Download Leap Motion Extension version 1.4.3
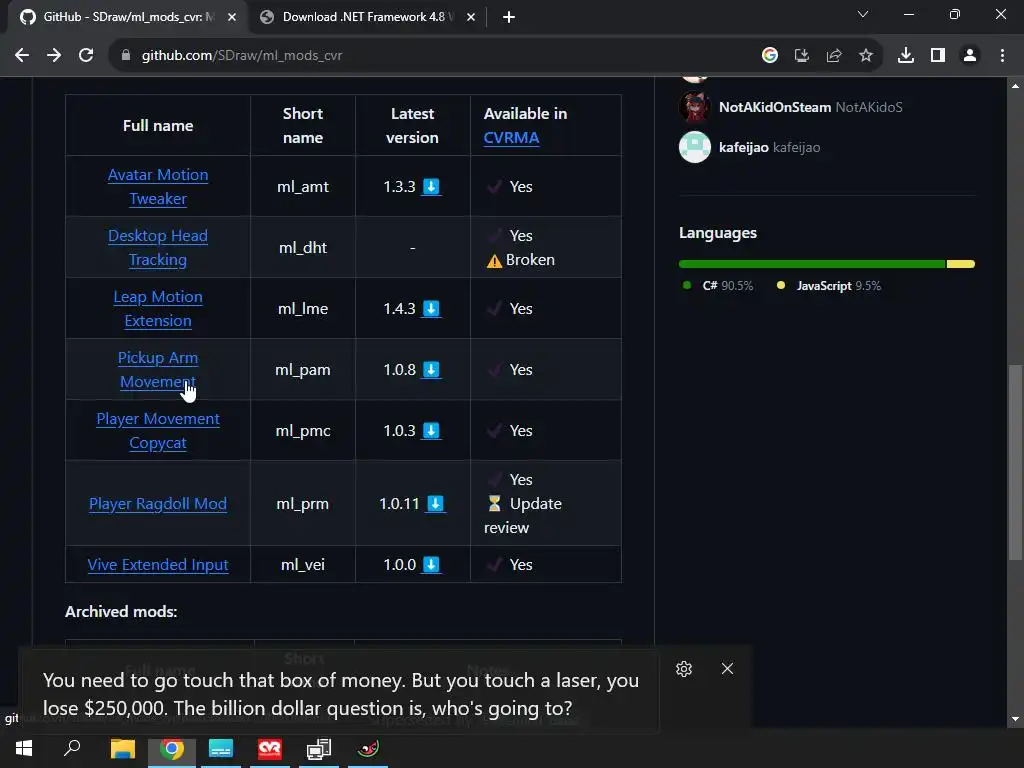The height and width of the screenshot is (768, 1024). click(x=431, y=309)
